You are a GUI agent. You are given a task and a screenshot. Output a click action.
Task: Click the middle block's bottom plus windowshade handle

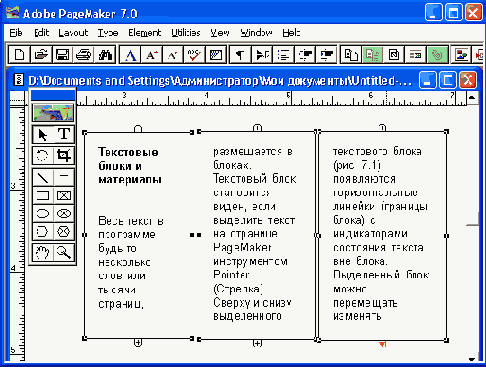[x=257, y=343]
